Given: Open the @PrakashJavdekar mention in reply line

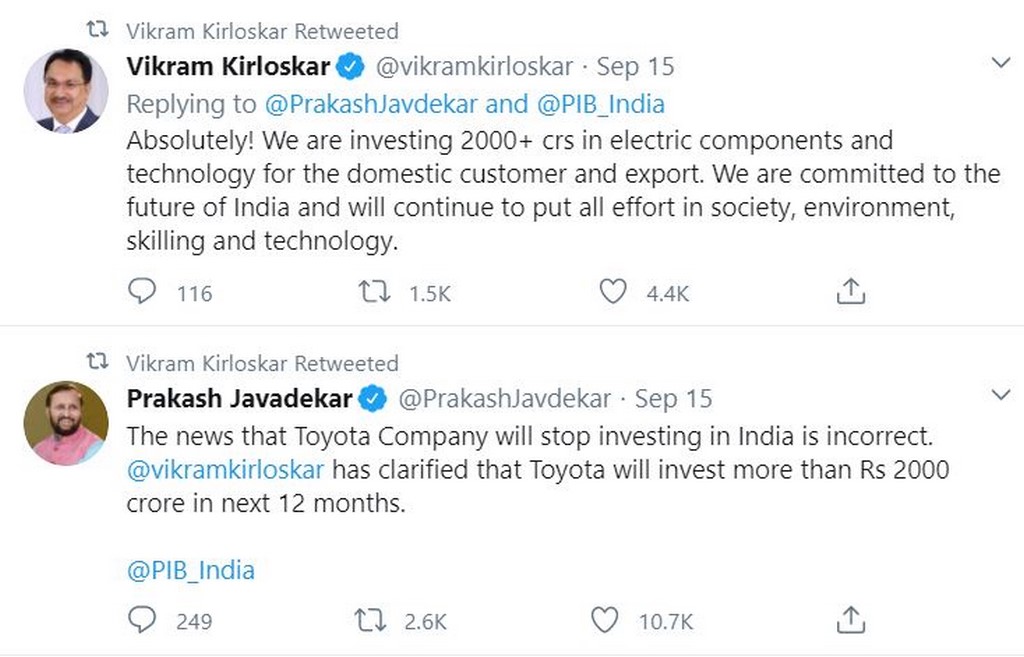Looking at the screenshot, I should [x=374, y=104].
